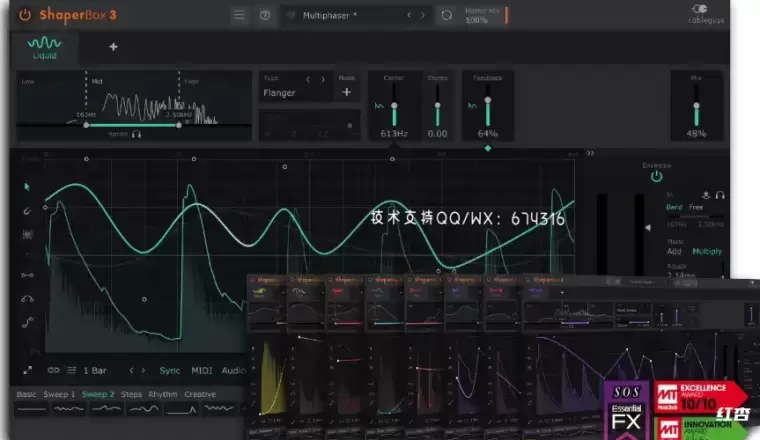Select the straight line node tool
The height and width of the screenshot is (440, 760).
pos(27,275)
